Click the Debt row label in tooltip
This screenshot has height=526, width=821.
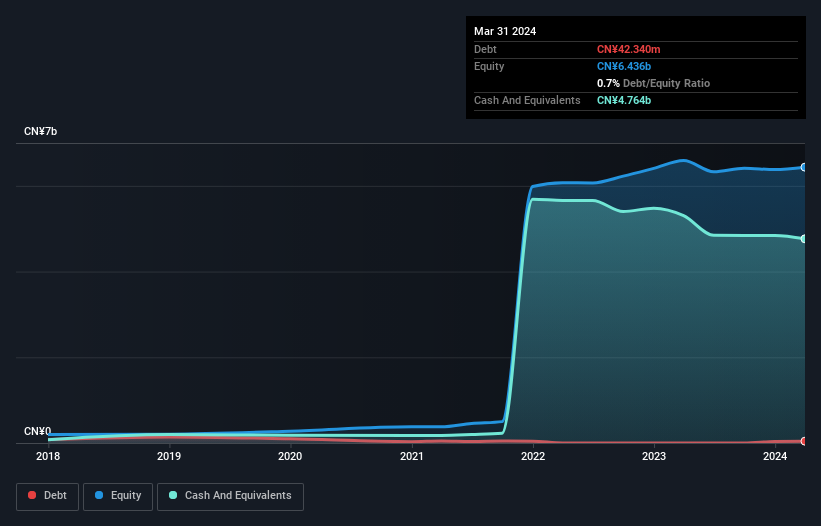[485, 49]
